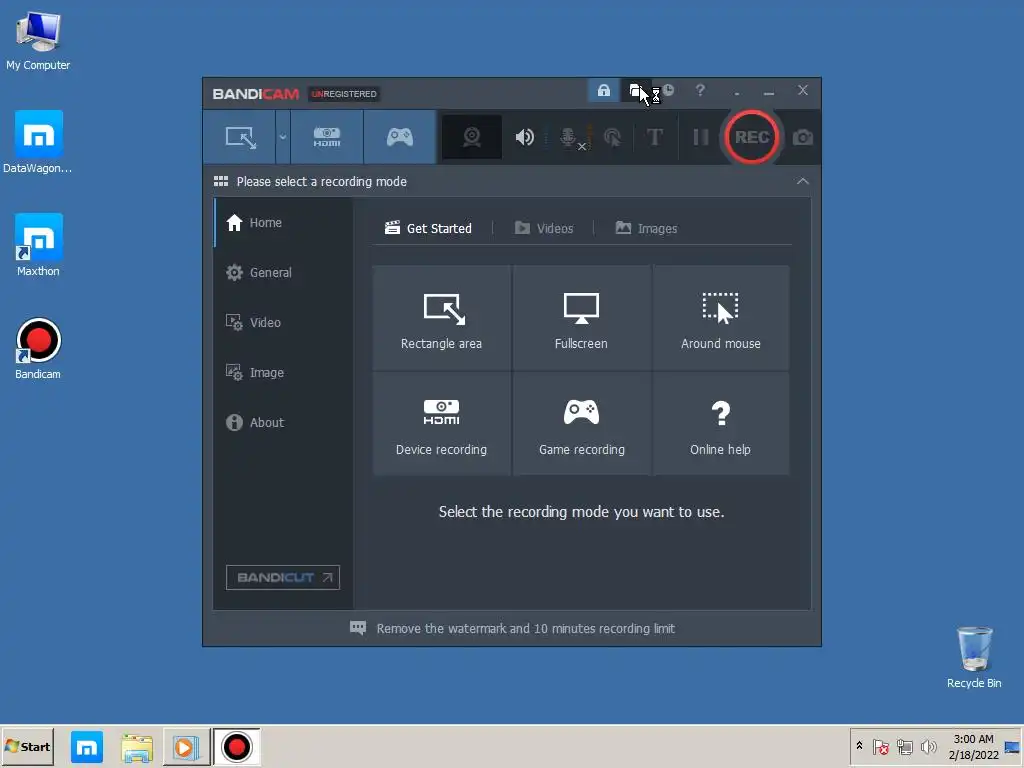Open the BANDICUT link button
The image size is (1024, 768).
point(283,577)
